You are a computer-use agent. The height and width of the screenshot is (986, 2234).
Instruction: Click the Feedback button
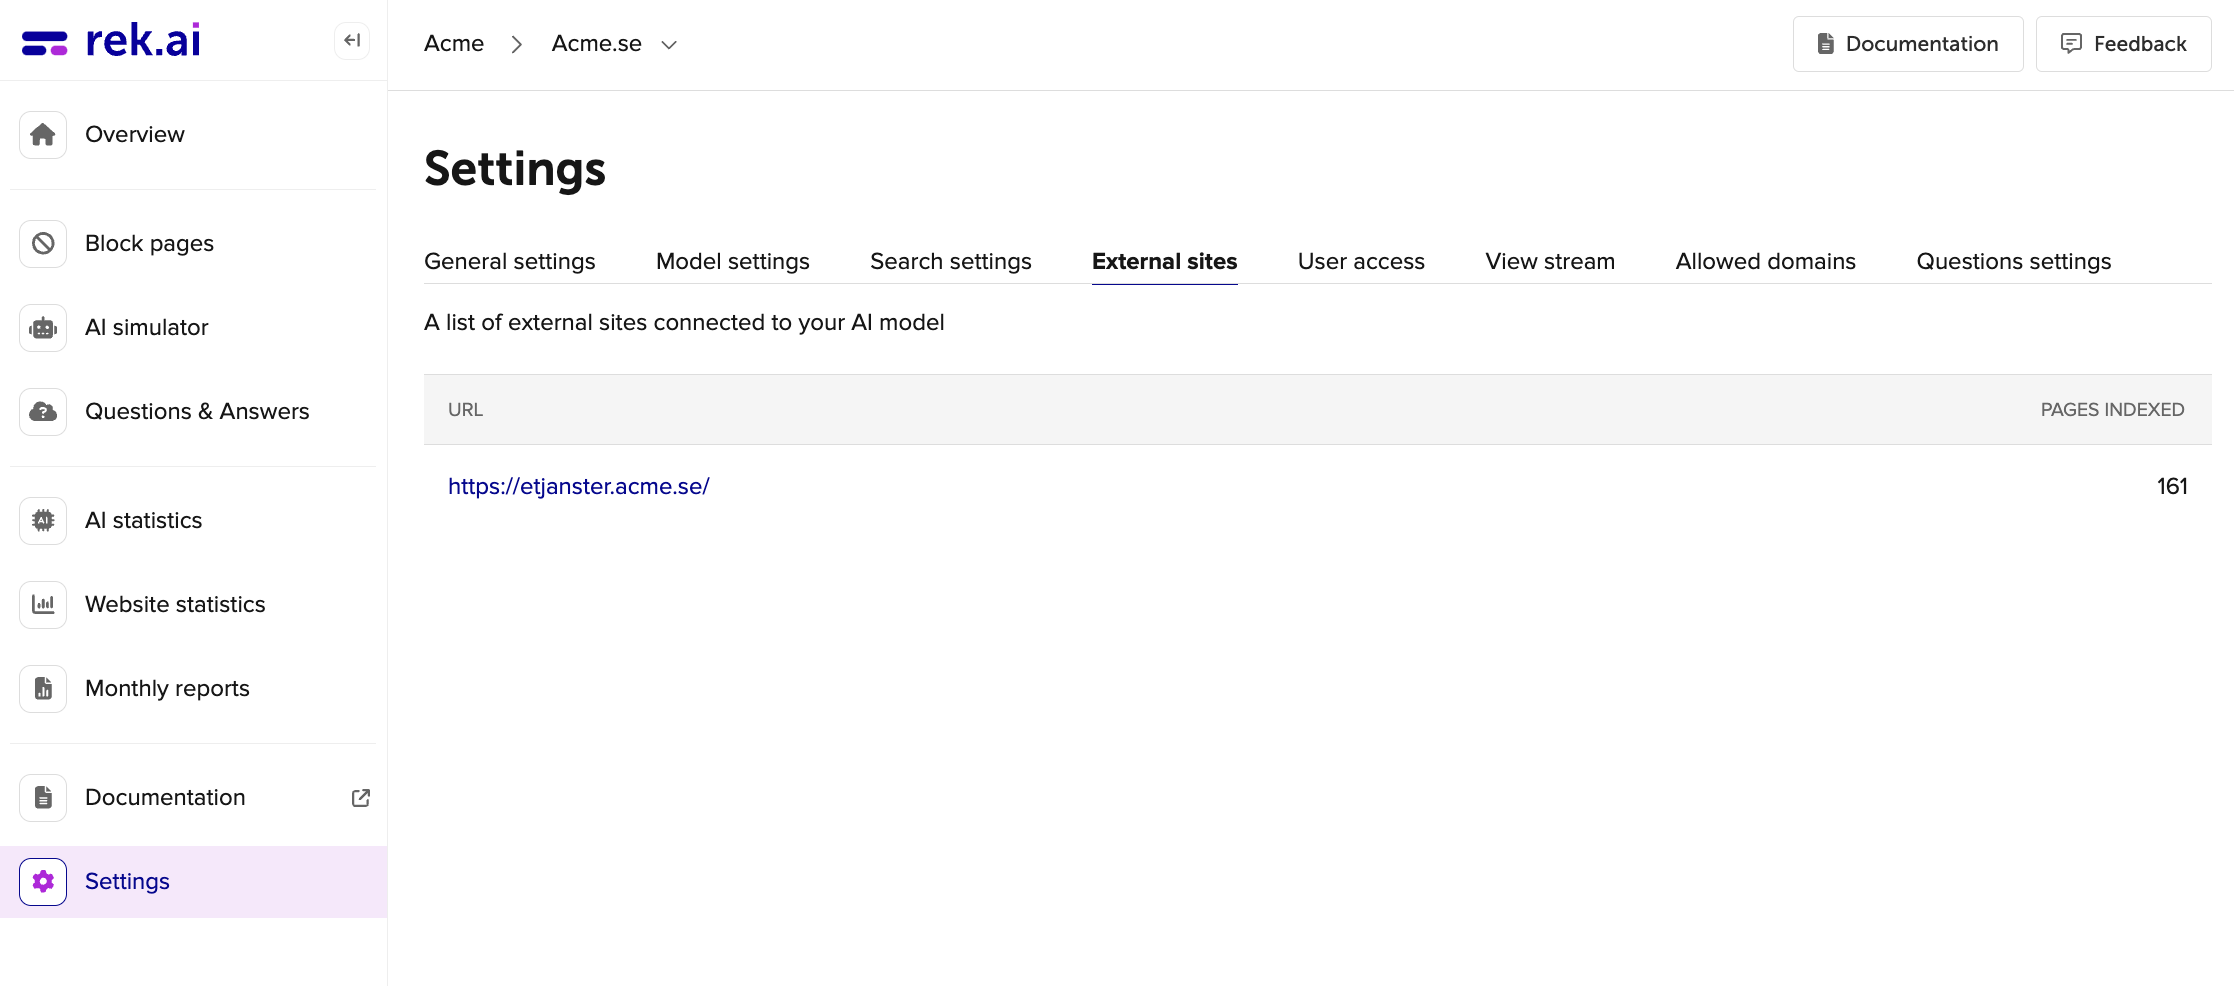2123,43
